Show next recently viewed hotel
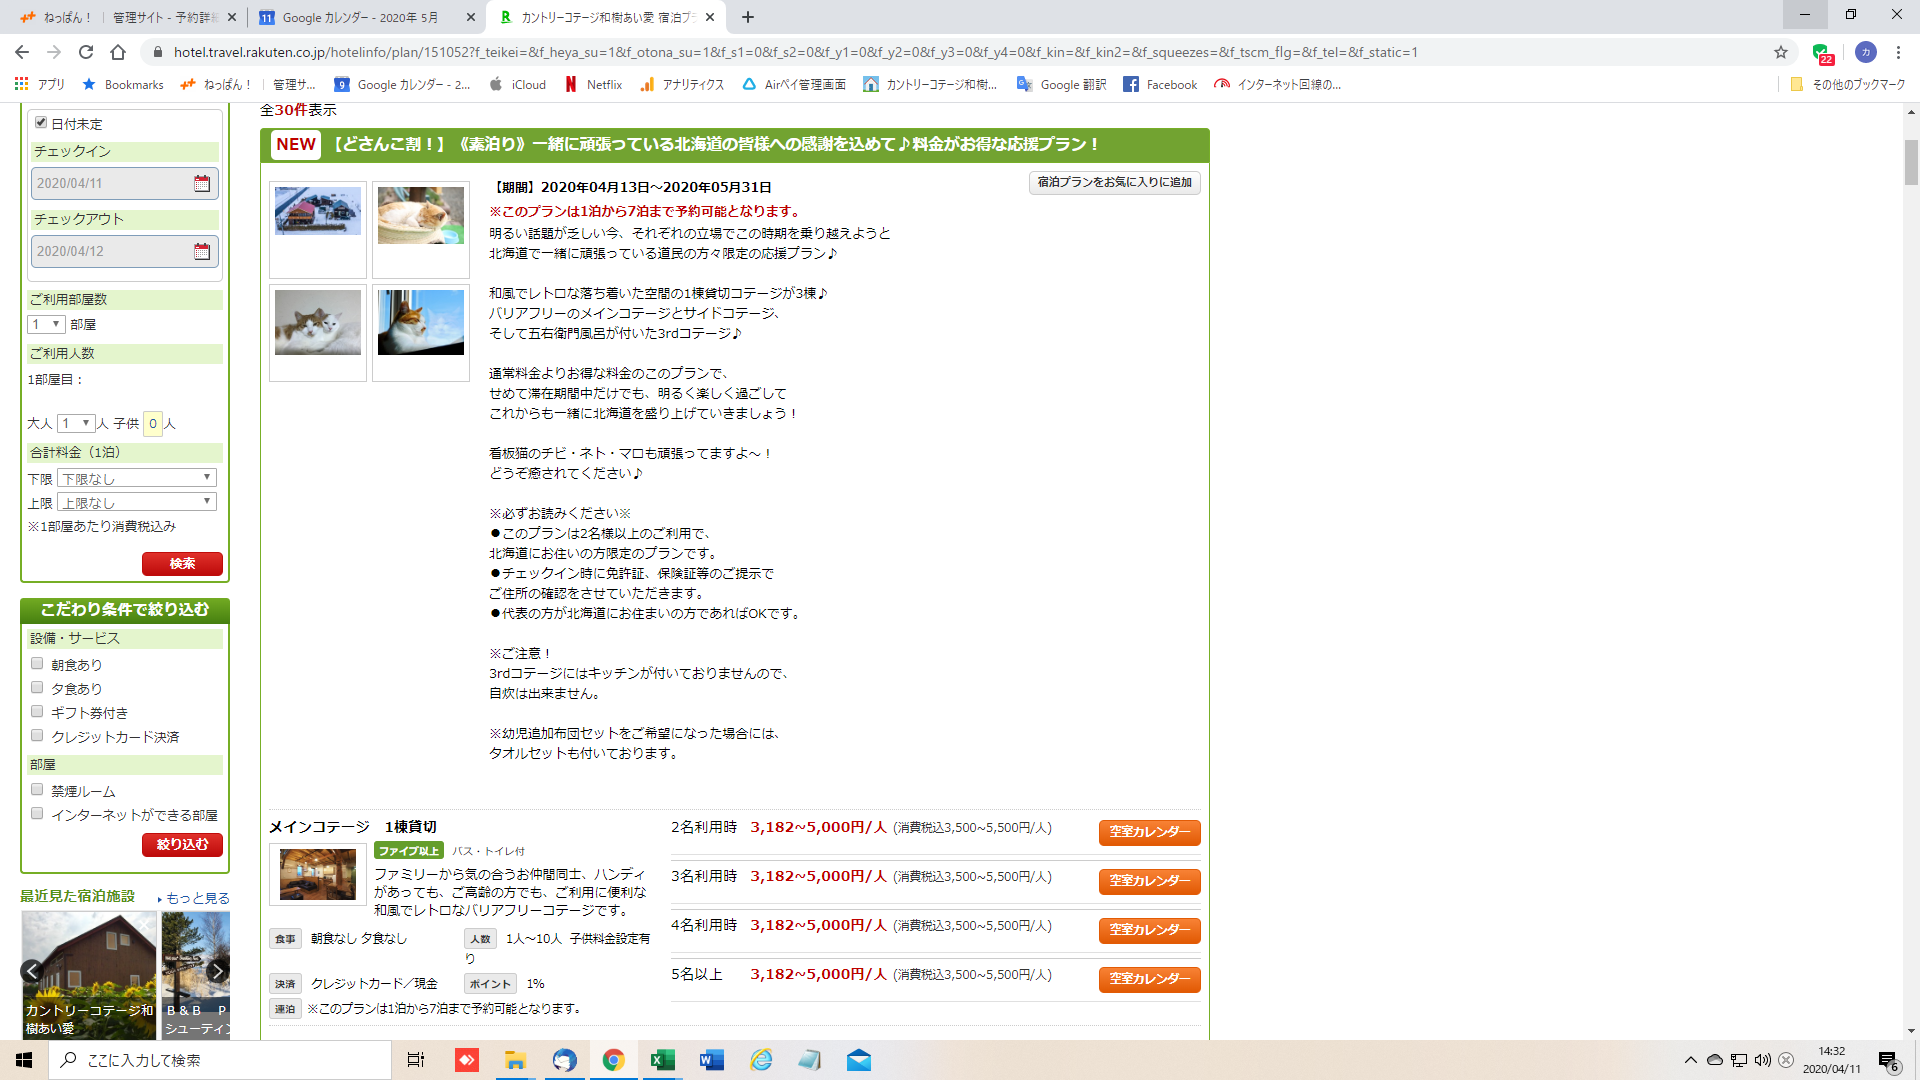The width and height of the screenshot is (1920, 1080). point(217,970)
